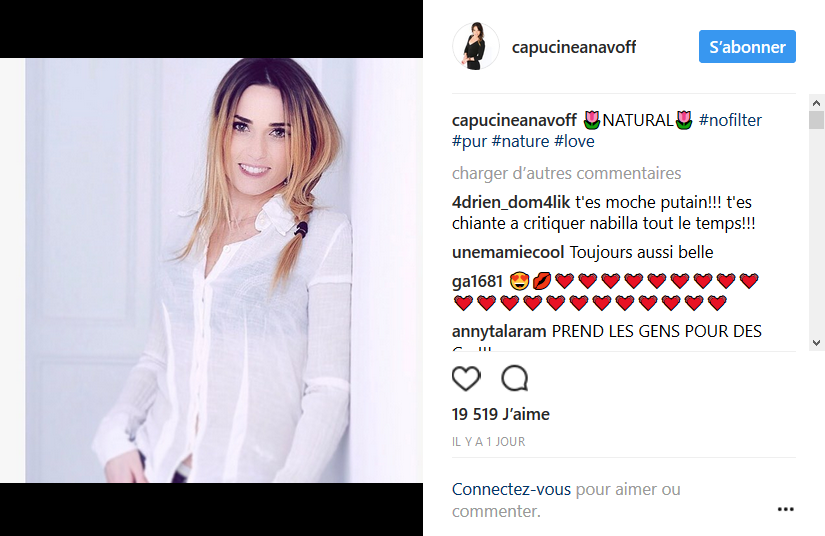The height and width of the screenshot is (536, 825).
Task: Open the IL Y A 1 JOUR timestamp
Action: click(488, 442)
